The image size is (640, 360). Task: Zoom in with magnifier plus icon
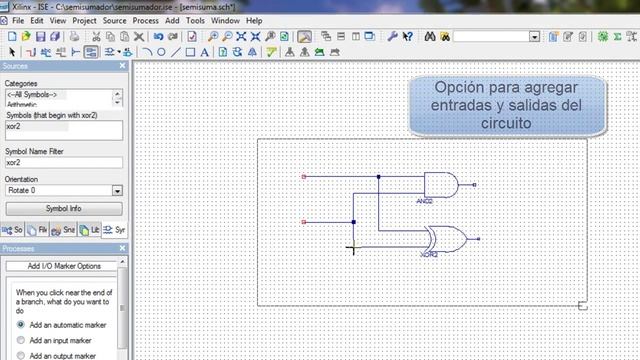[x=213, y=37]
